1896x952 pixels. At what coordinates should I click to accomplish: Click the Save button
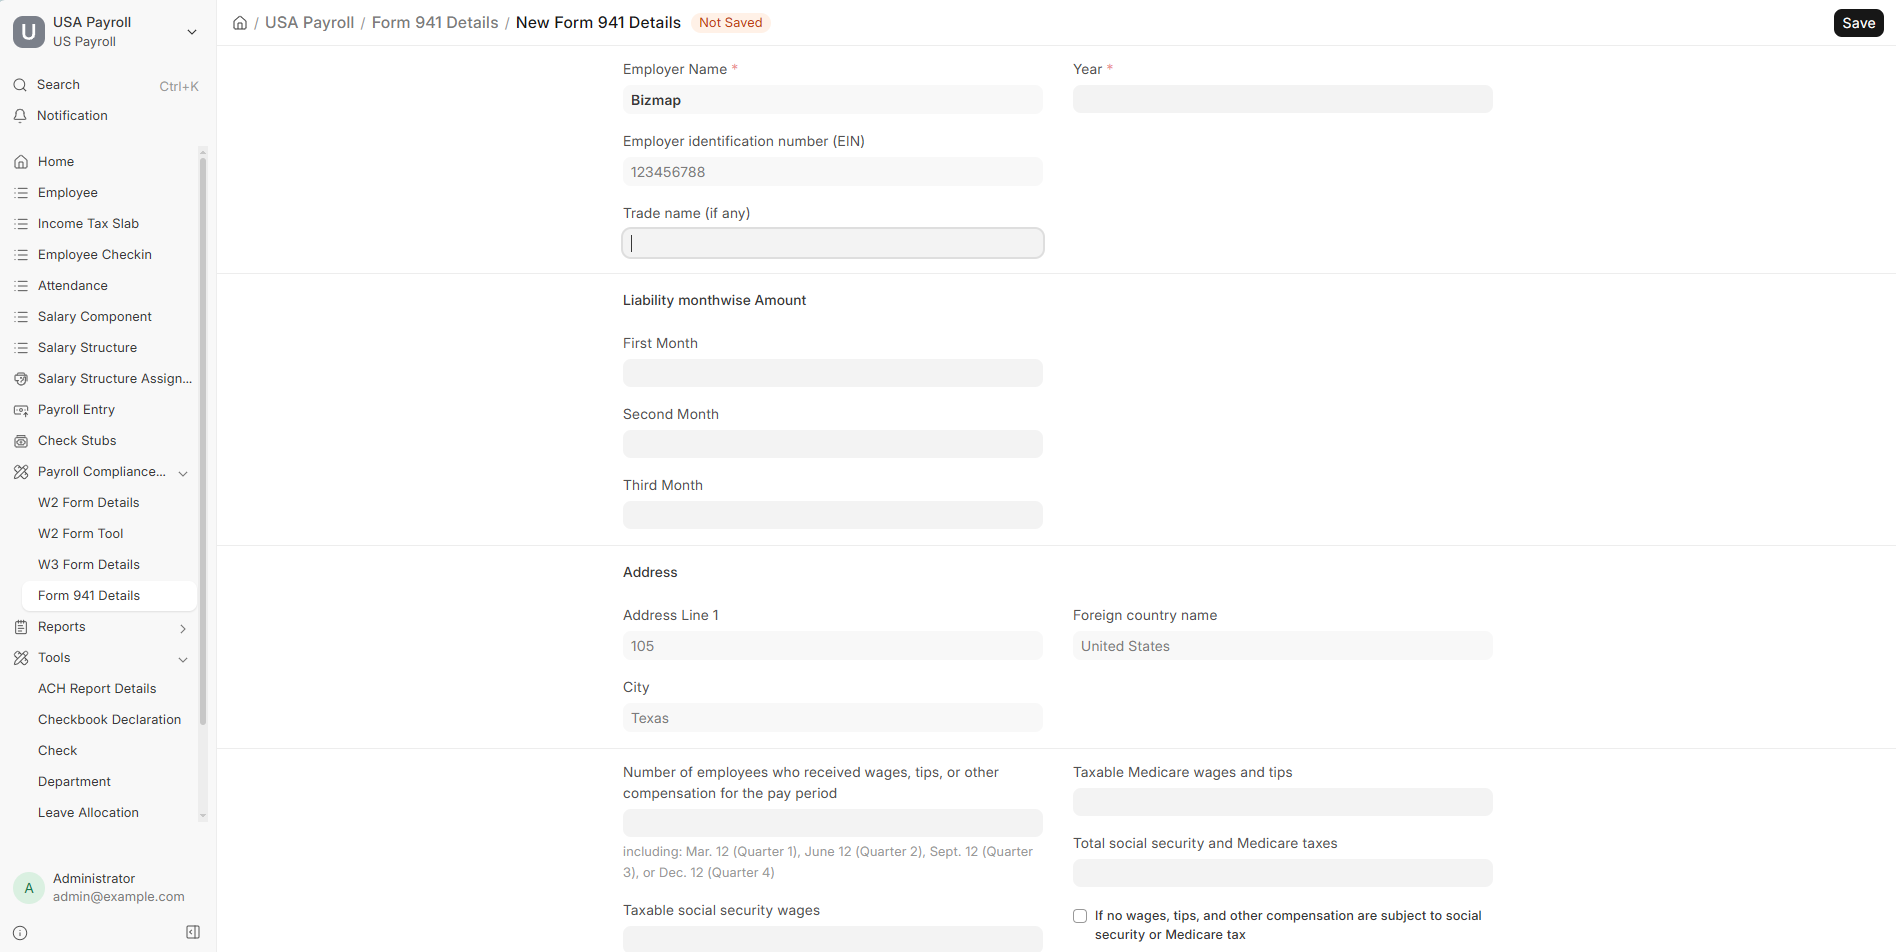[1858, 23]
